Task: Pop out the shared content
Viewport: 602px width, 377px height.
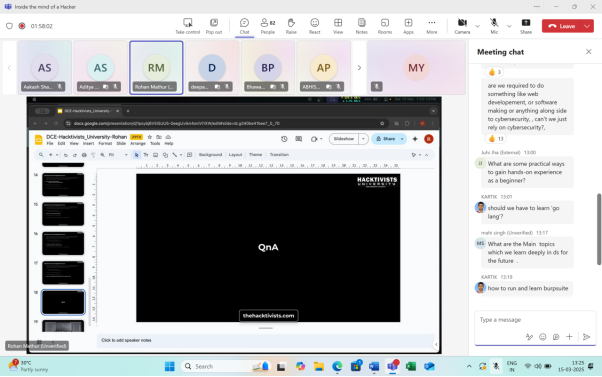Action: point(214,26)
